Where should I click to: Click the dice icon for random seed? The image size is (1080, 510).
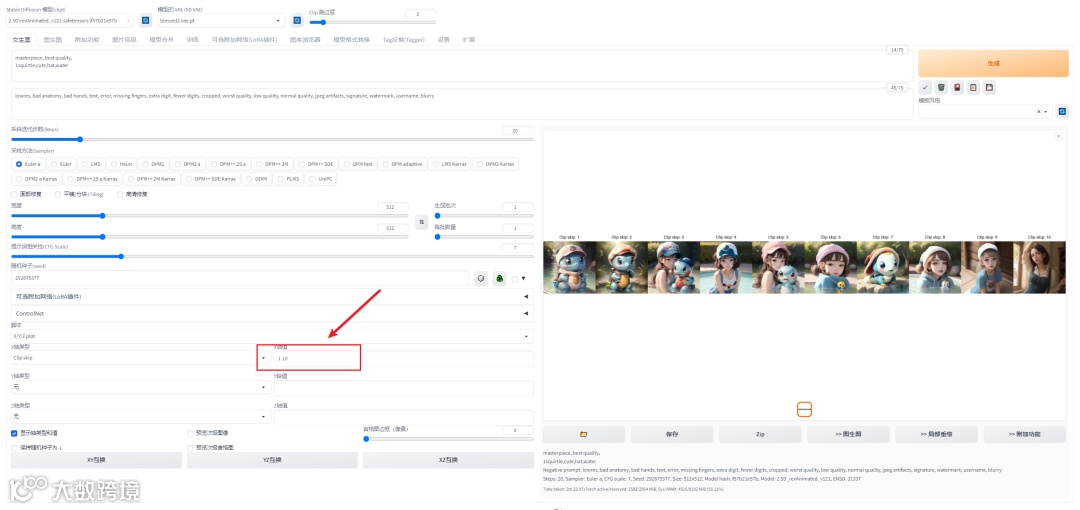481,278
